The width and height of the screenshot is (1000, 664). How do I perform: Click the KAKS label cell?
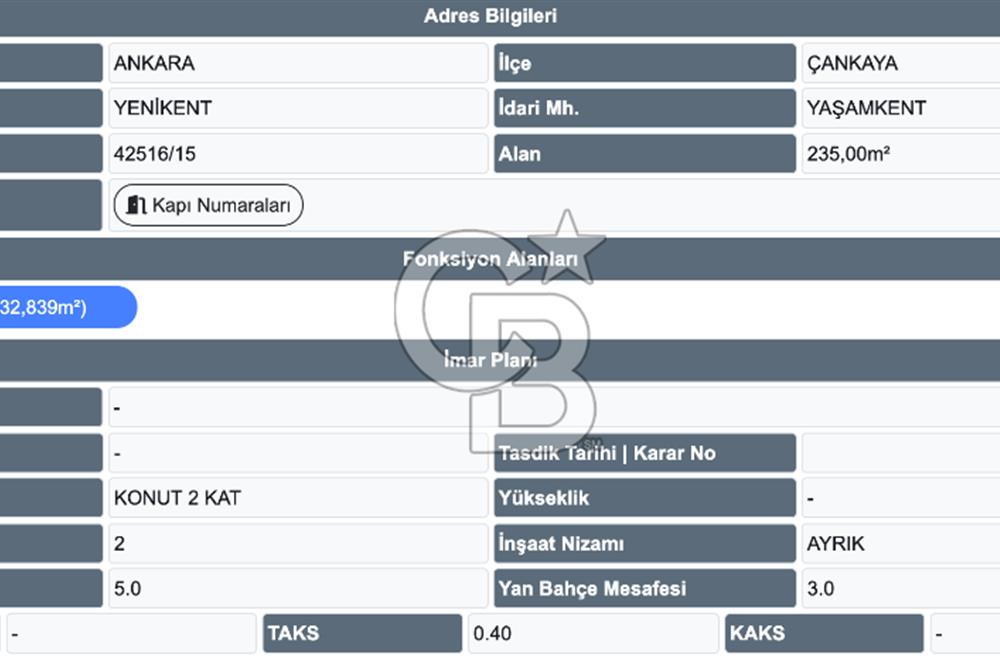[824, 633]
